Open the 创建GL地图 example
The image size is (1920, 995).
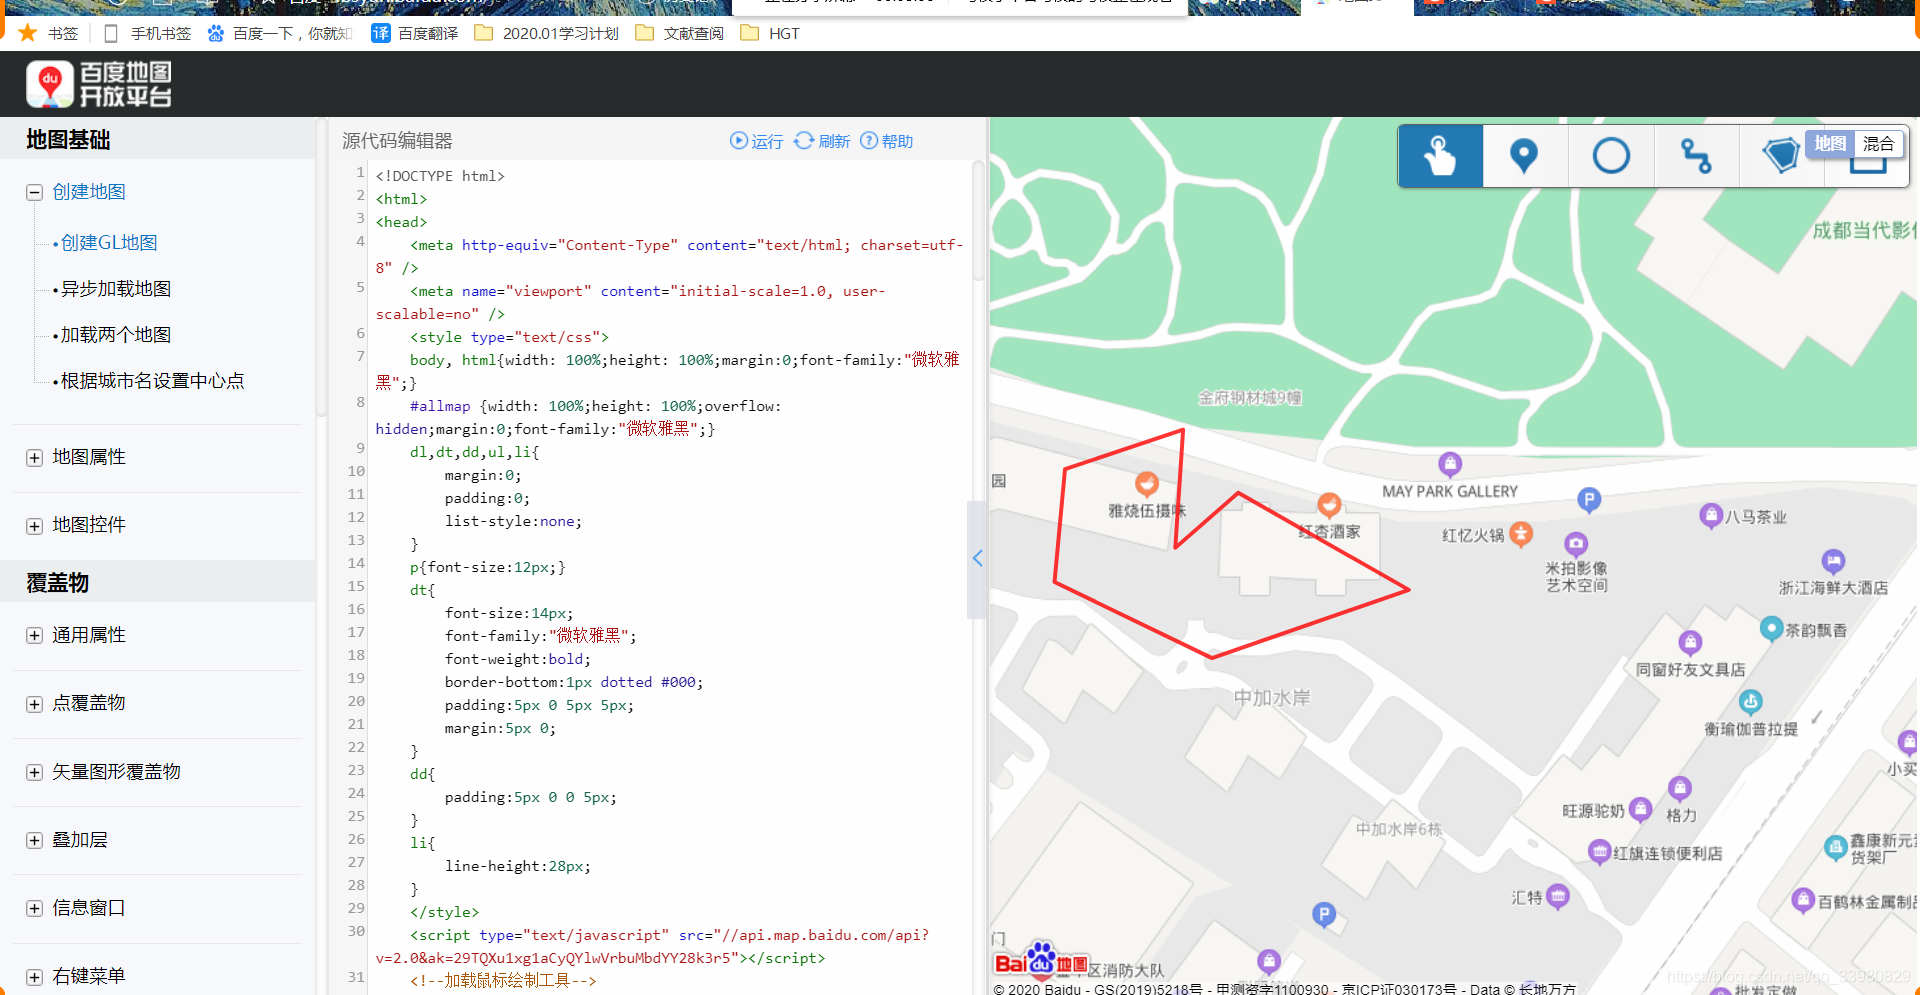109,243
